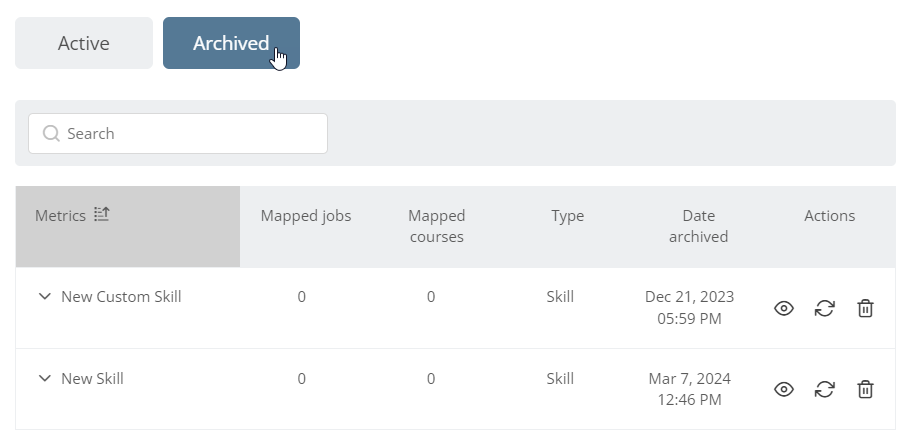Delete the New Skill metric

(865, 389)
